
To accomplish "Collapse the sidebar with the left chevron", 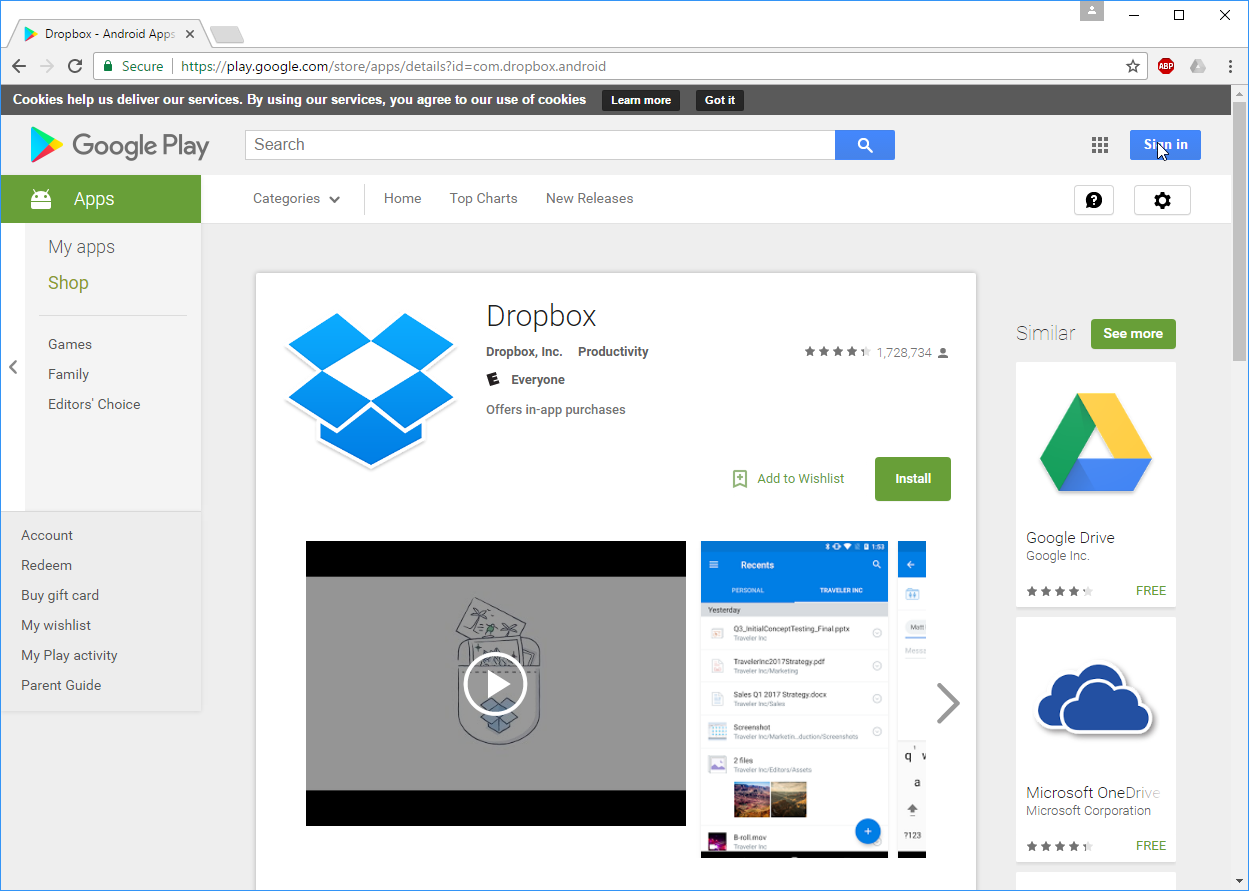I will (x=13, y=367).
